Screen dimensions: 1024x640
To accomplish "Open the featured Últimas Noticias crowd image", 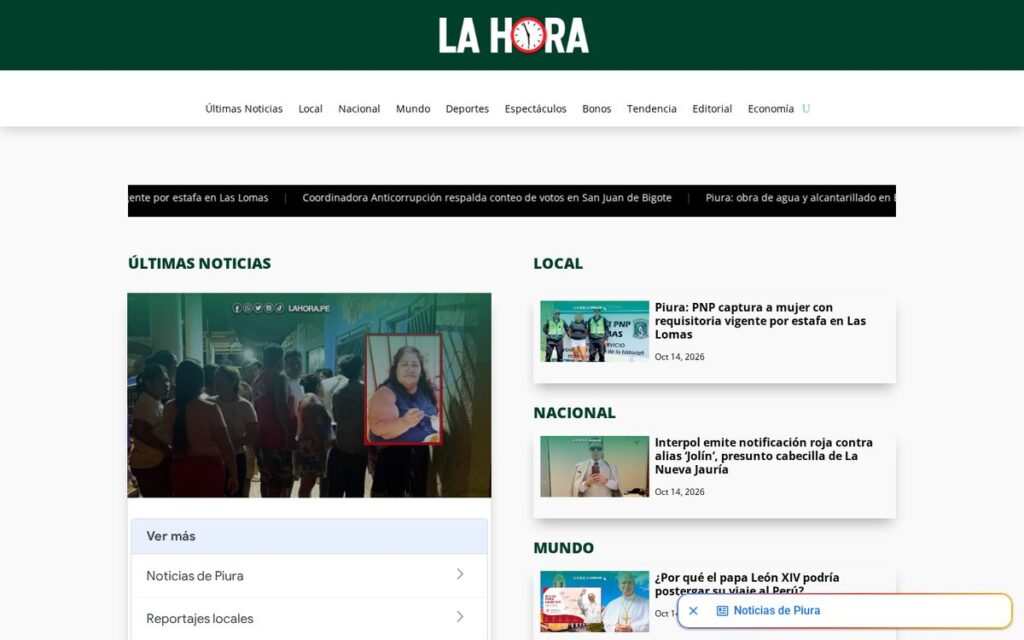I will tap(309, 395).
